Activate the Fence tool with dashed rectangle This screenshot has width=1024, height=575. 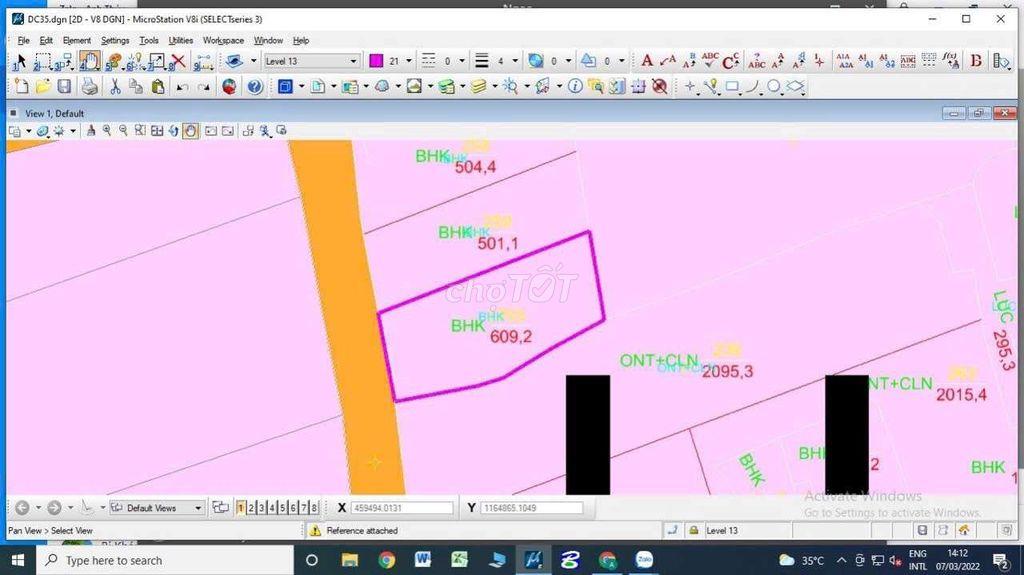42,61
